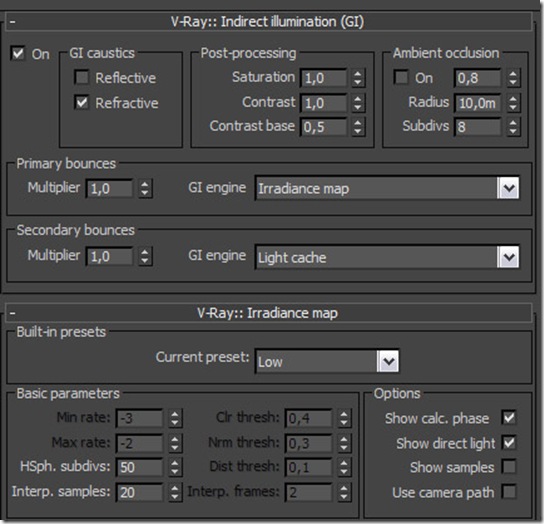Image resolution: width=544 pixels, height=524 pixels.
Task: Open the Secondary bounces GI engine dropdown
Action: (387, 257)
